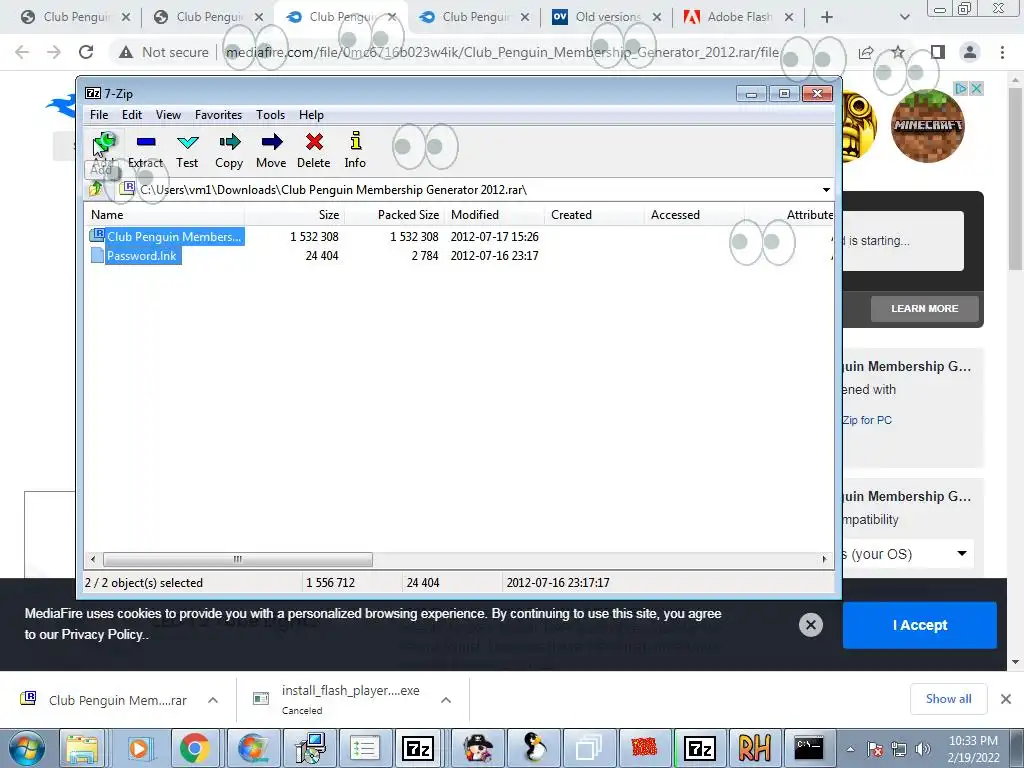Open the Chrome profile icon
This screenshot has width=1024, height=768.
970,52
